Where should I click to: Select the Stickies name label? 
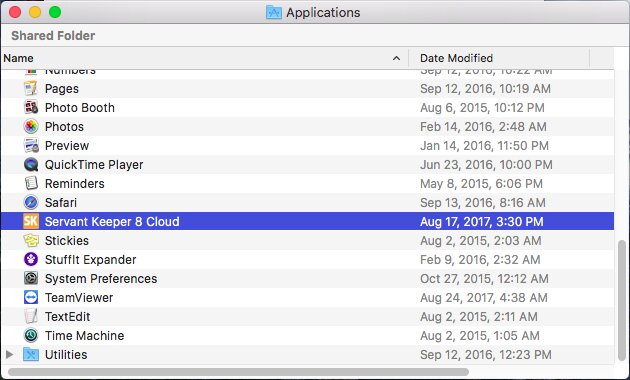pyautogui.click(x=67, y=241)
